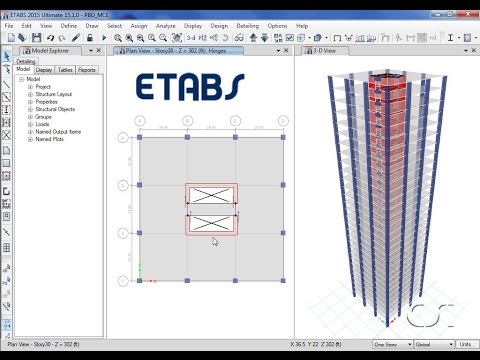Choose the draw walls tool

pos(6,191)
